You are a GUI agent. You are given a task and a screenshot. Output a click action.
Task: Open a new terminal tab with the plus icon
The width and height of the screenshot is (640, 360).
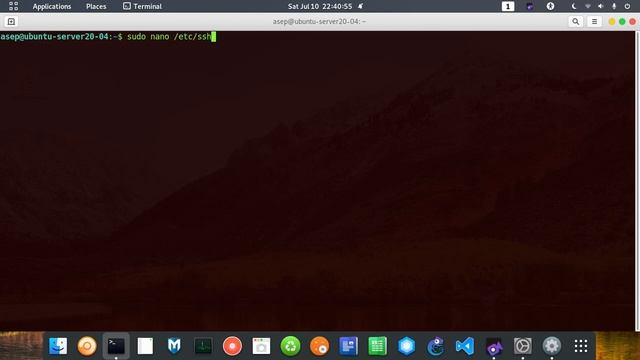[x=11, y=22]
